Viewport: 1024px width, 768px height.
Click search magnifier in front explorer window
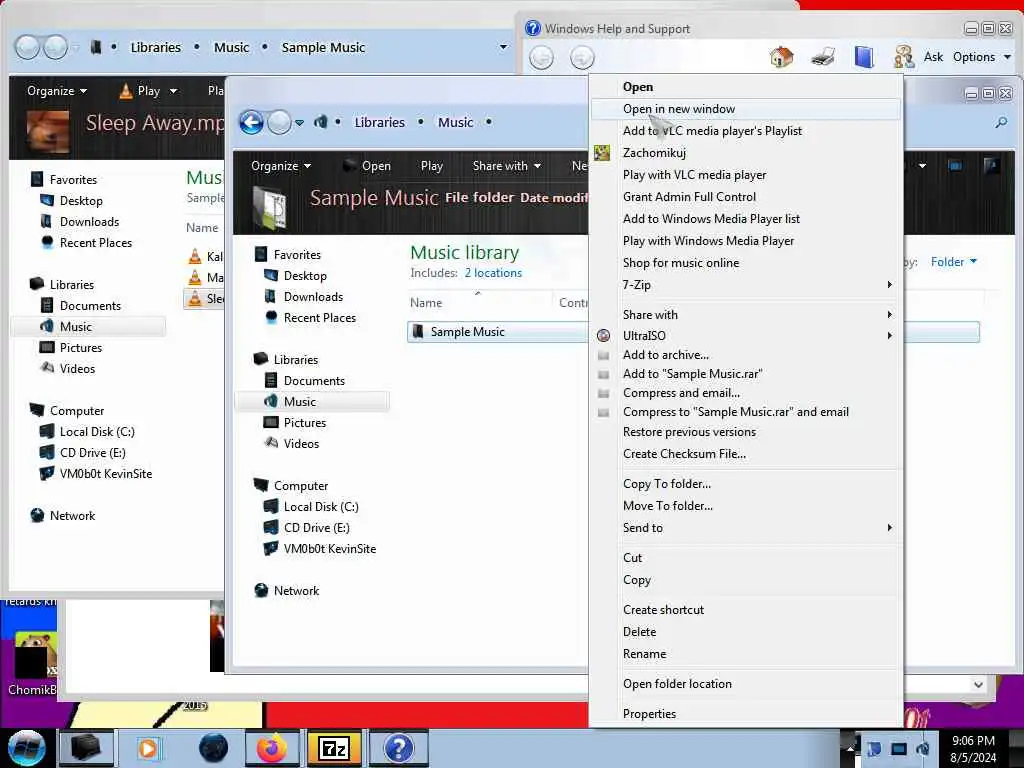tap(1001, 122)
